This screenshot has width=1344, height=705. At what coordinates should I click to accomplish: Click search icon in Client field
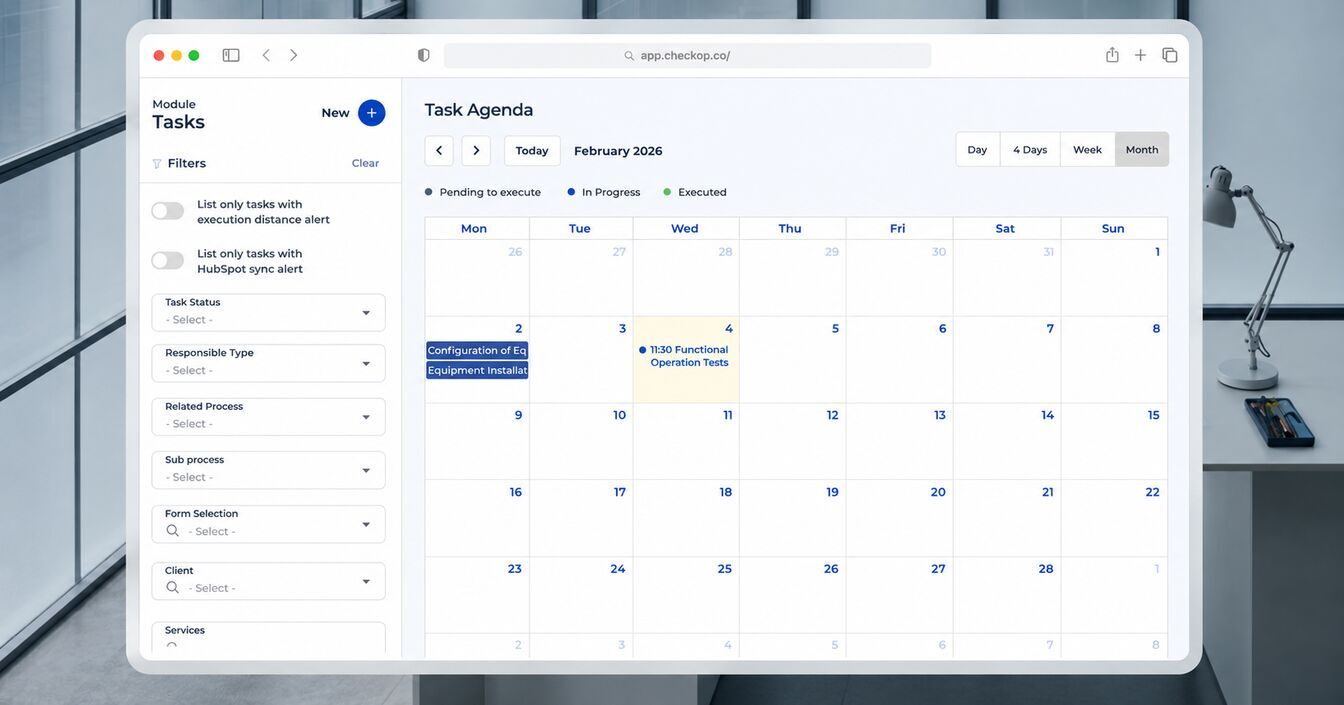[x=173, y=588]
